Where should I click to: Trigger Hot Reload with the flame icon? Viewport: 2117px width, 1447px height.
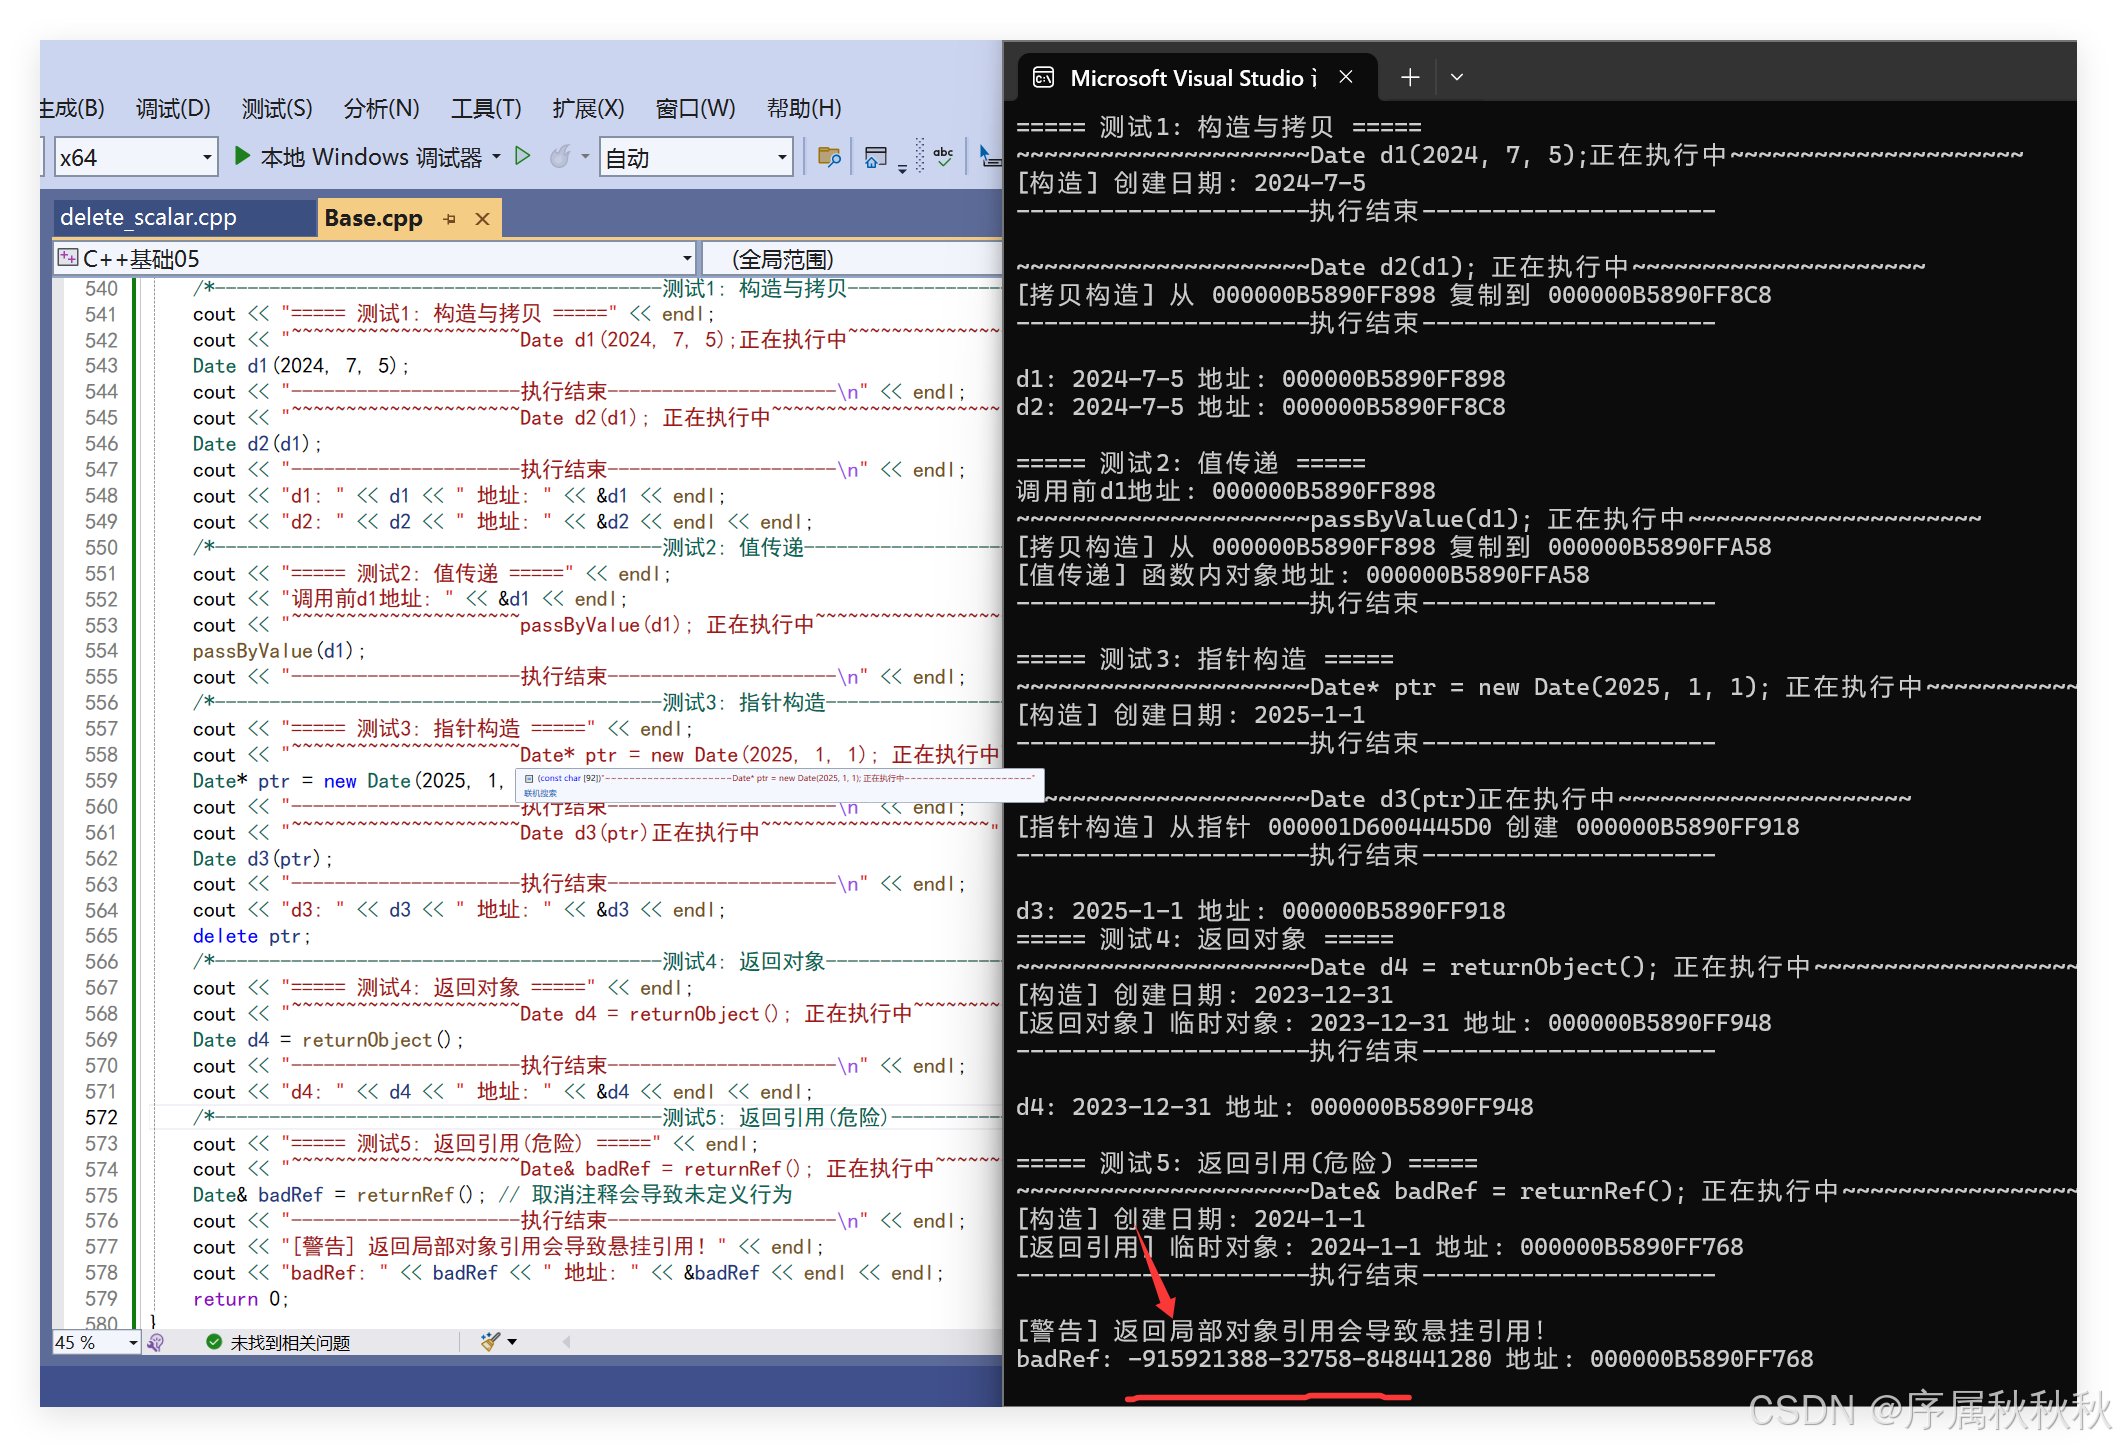[561, 158]
